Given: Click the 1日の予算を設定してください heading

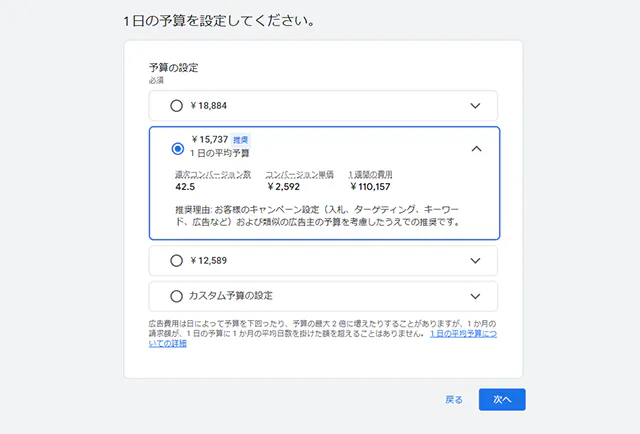Looking at the screenshot, I should [219, 21].
